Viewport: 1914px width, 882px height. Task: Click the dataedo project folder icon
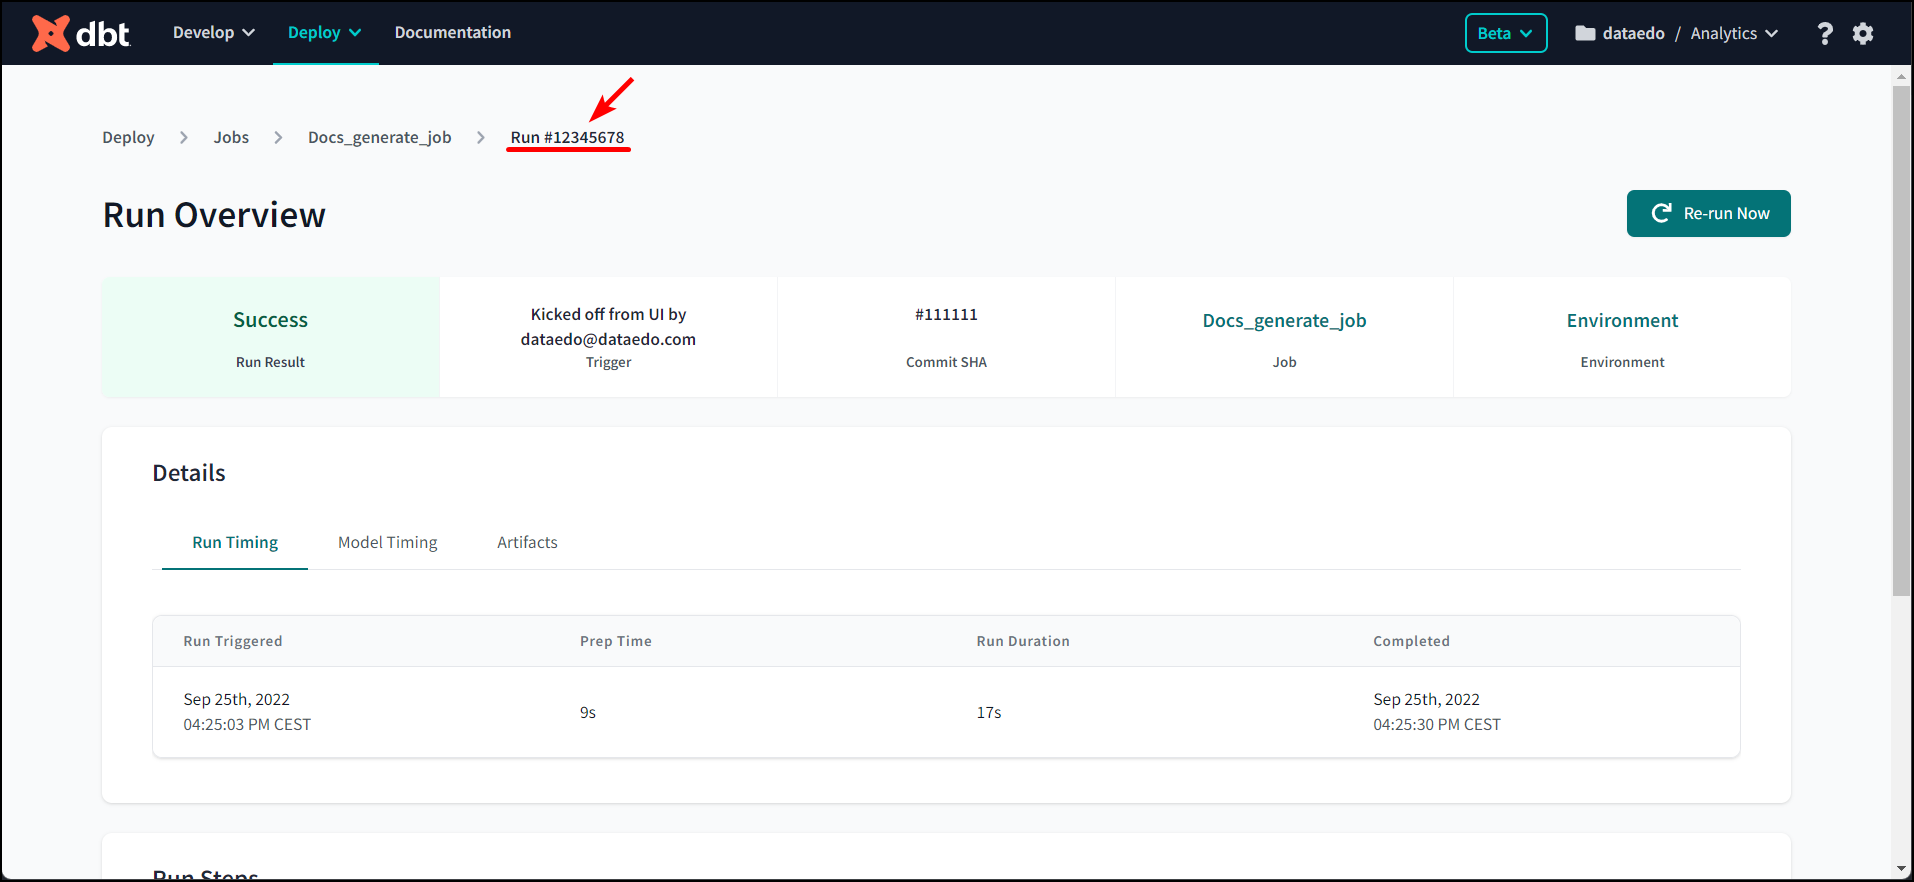pyautogui.click(x=1585, y=33)
